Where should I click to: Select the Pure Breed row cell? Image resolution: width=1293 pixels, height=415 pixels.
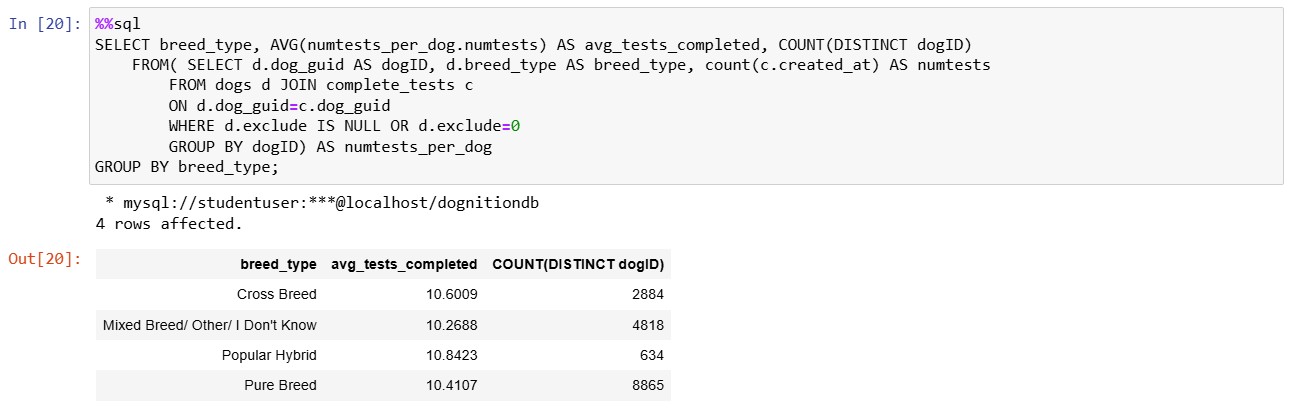[x=280, y=385]
